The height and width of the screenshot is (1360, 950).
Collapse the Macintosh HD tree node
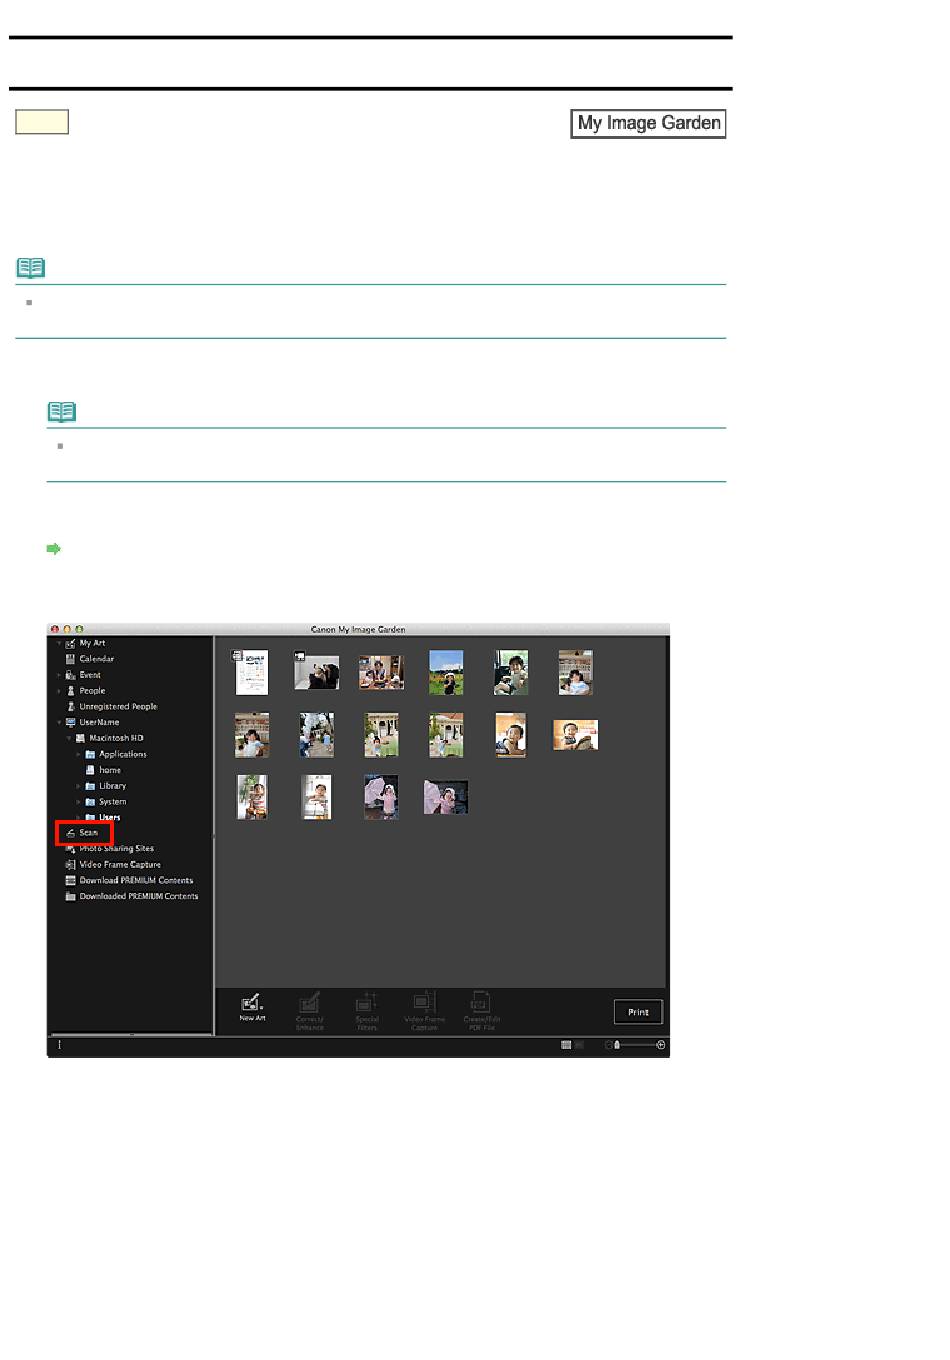pos(69,738)
